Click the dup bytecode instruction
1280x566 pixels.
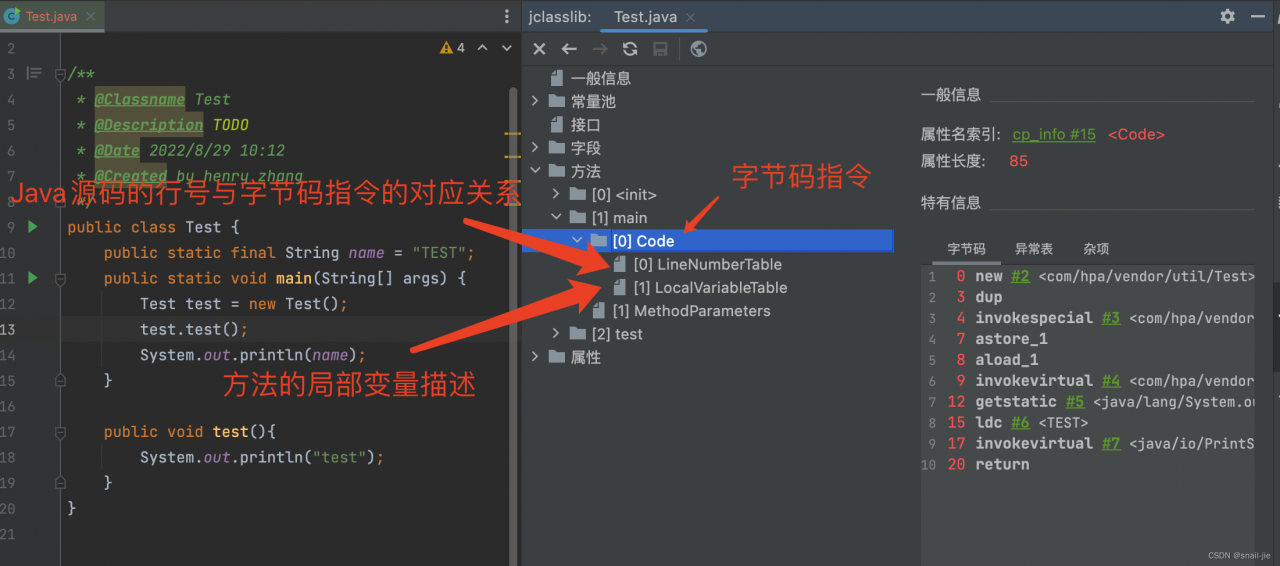click(x=988, y=297)
